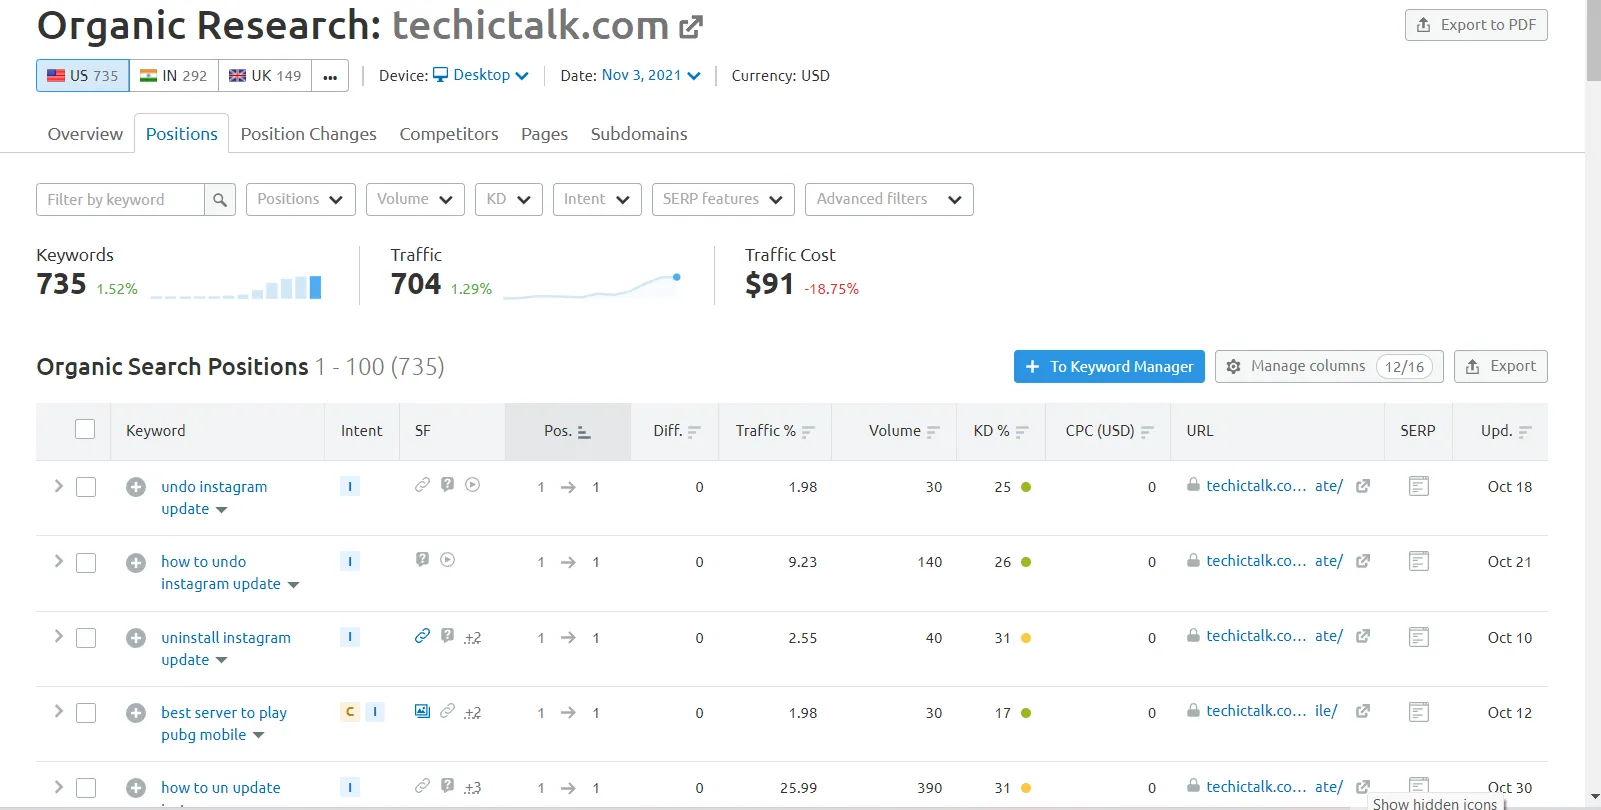Open the KD filter dropdown
The image size is (1601, 810).
pos(509,199)
